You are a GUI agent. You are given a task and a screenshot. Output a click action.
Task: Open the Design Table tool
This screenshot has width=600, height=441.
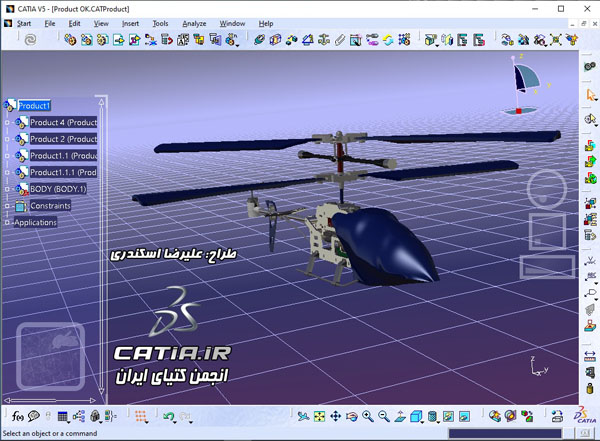pos(63,416)
